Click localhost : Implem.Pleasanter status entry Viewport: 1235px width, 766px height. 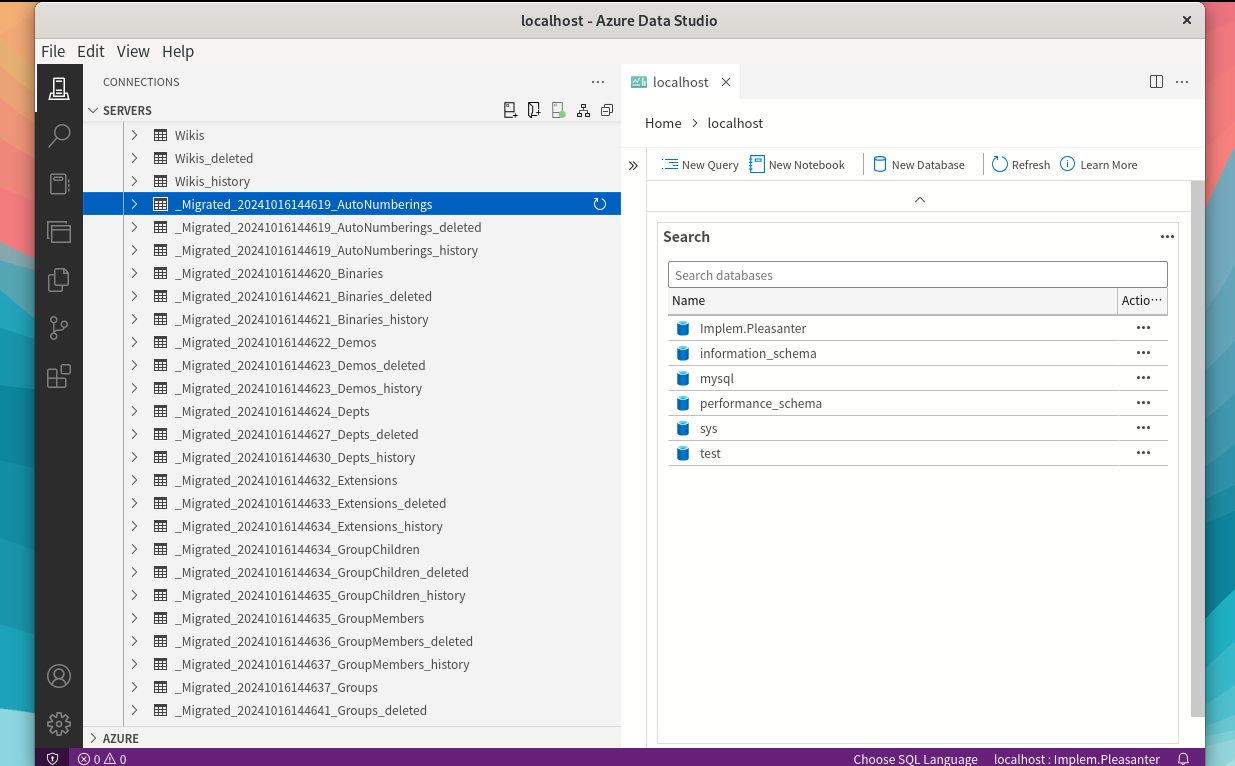[1077, 759]
